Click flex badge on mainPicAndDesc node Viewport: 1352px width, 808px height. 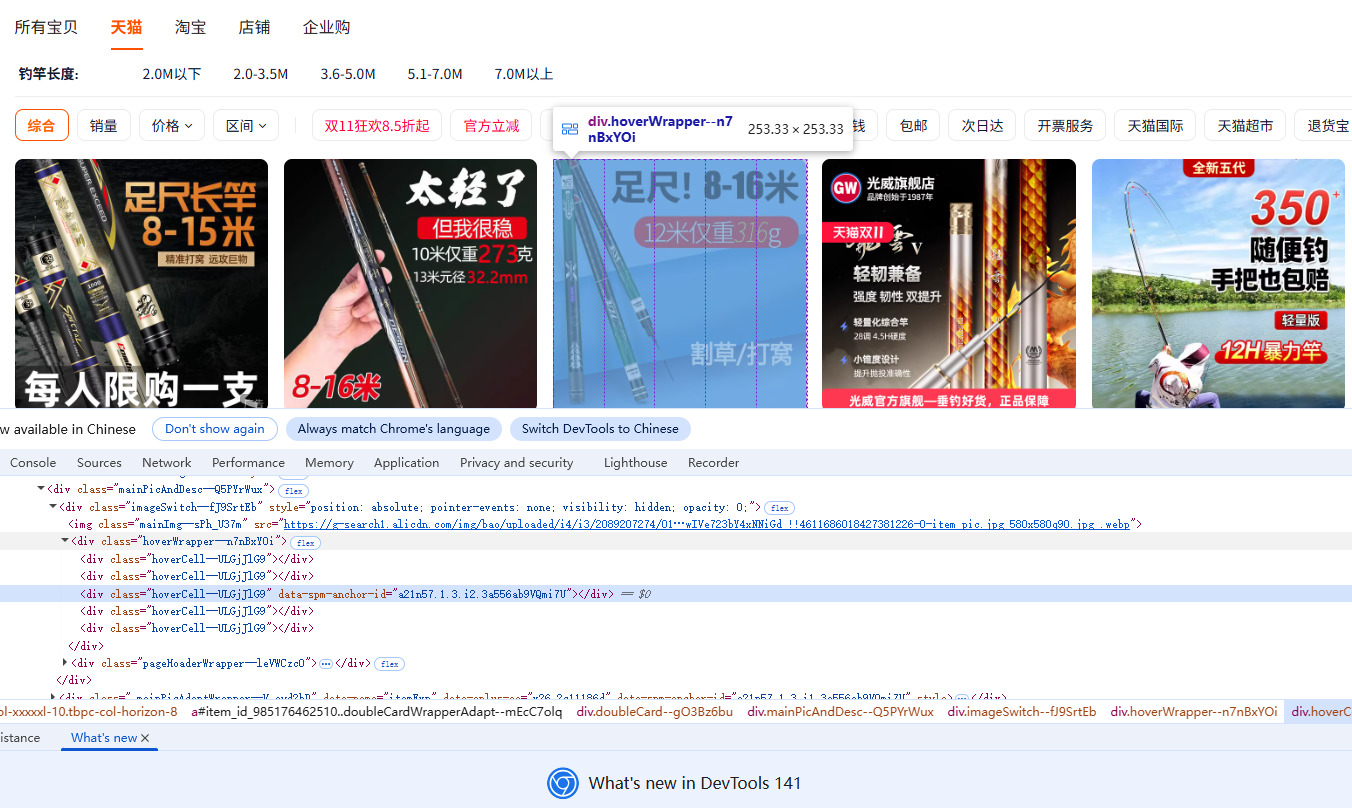click(x=293, y=490)
